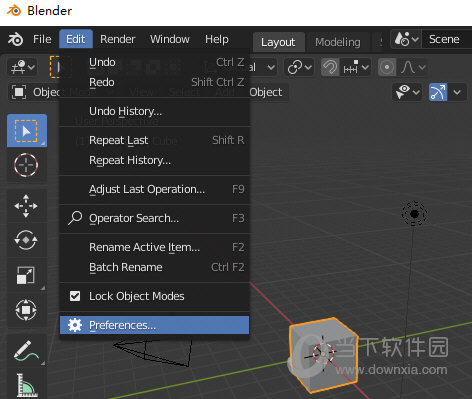Viewport: 472px width, 399px height.
Task: Open the snapping options dropdown
Action: pos(356,68)
